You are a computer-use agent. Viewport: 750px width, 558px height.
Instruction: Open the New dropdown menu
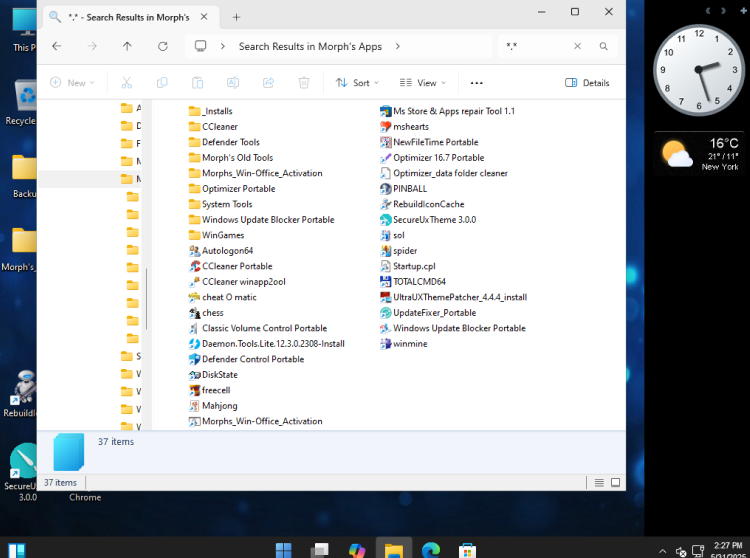click(72, 83)
